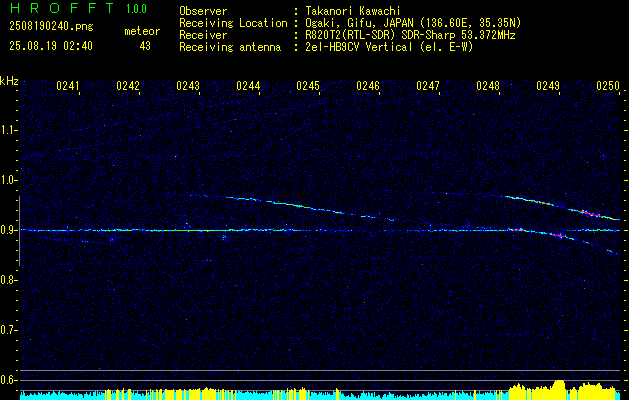Screen dimensions: 629x400
Task: Click the timestamp 25.08.19 02:40
Action: coord(51,46)
